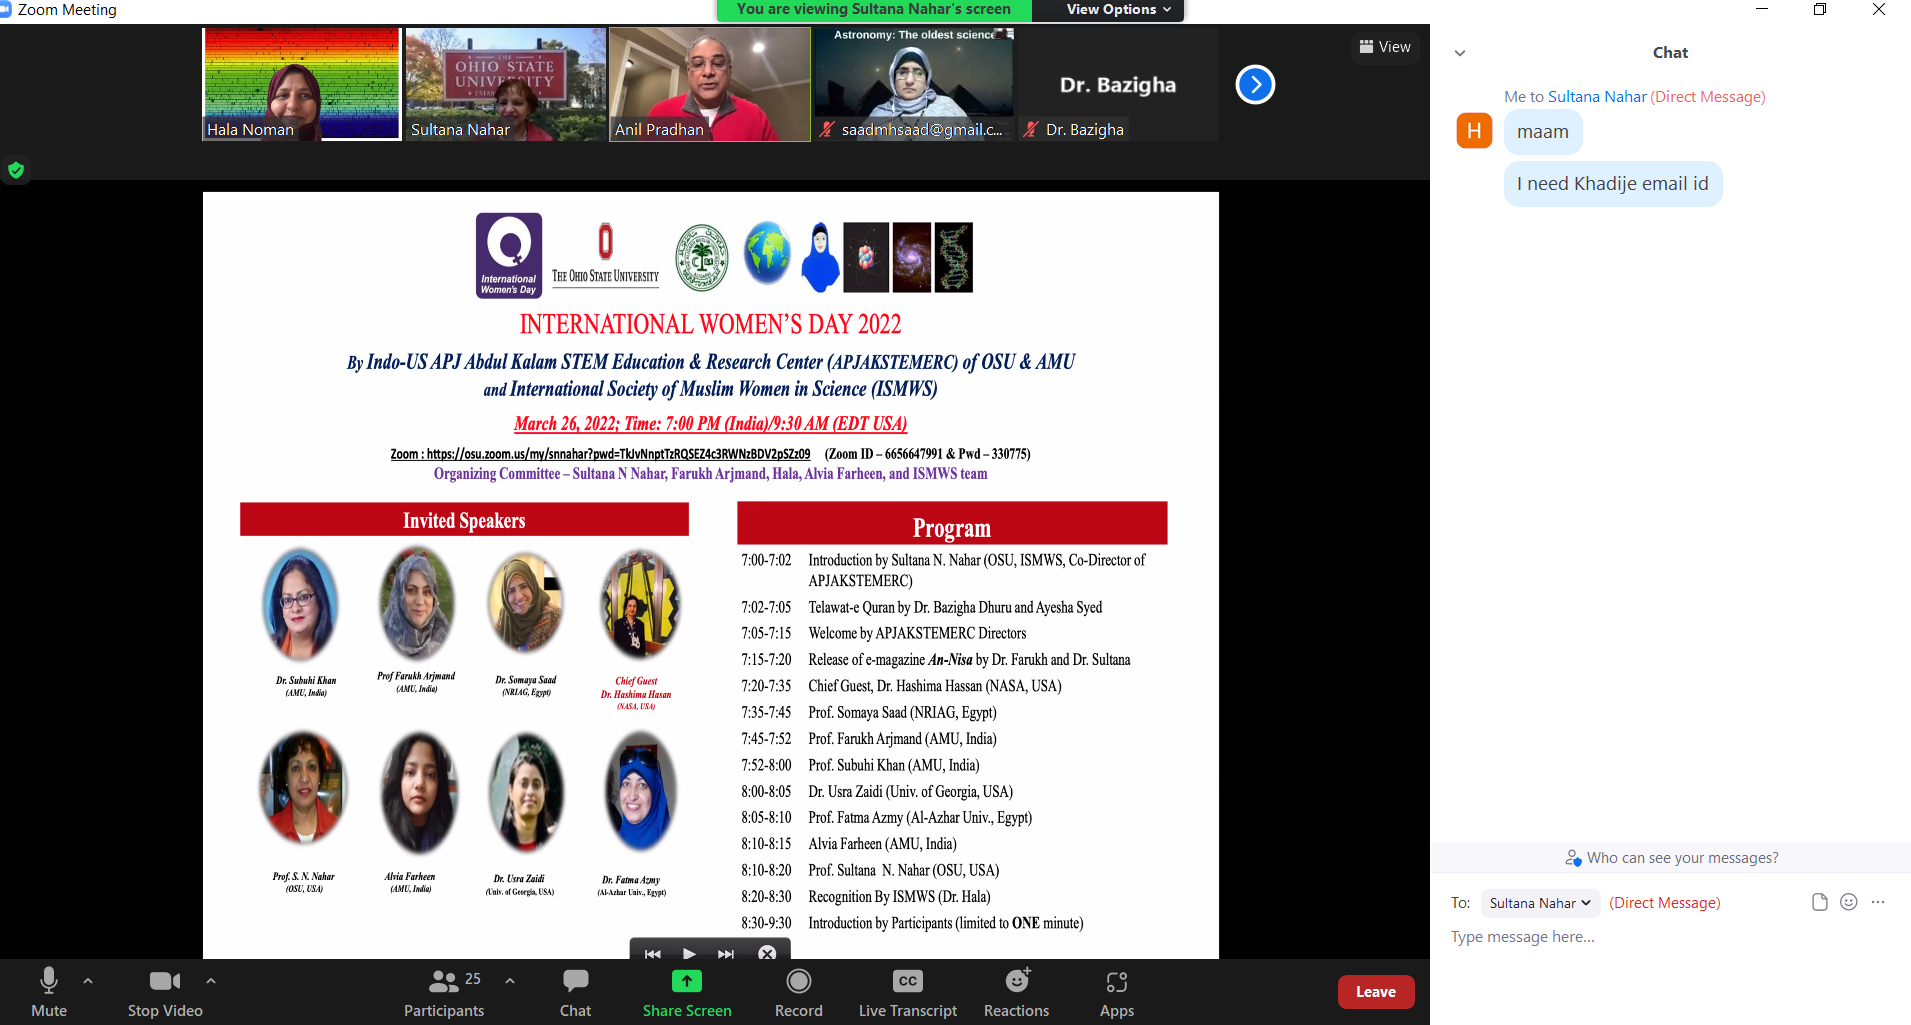The image size is (1911, 1025).
Task: Open more chat options ellipsis
Action: pos(1878,902)
